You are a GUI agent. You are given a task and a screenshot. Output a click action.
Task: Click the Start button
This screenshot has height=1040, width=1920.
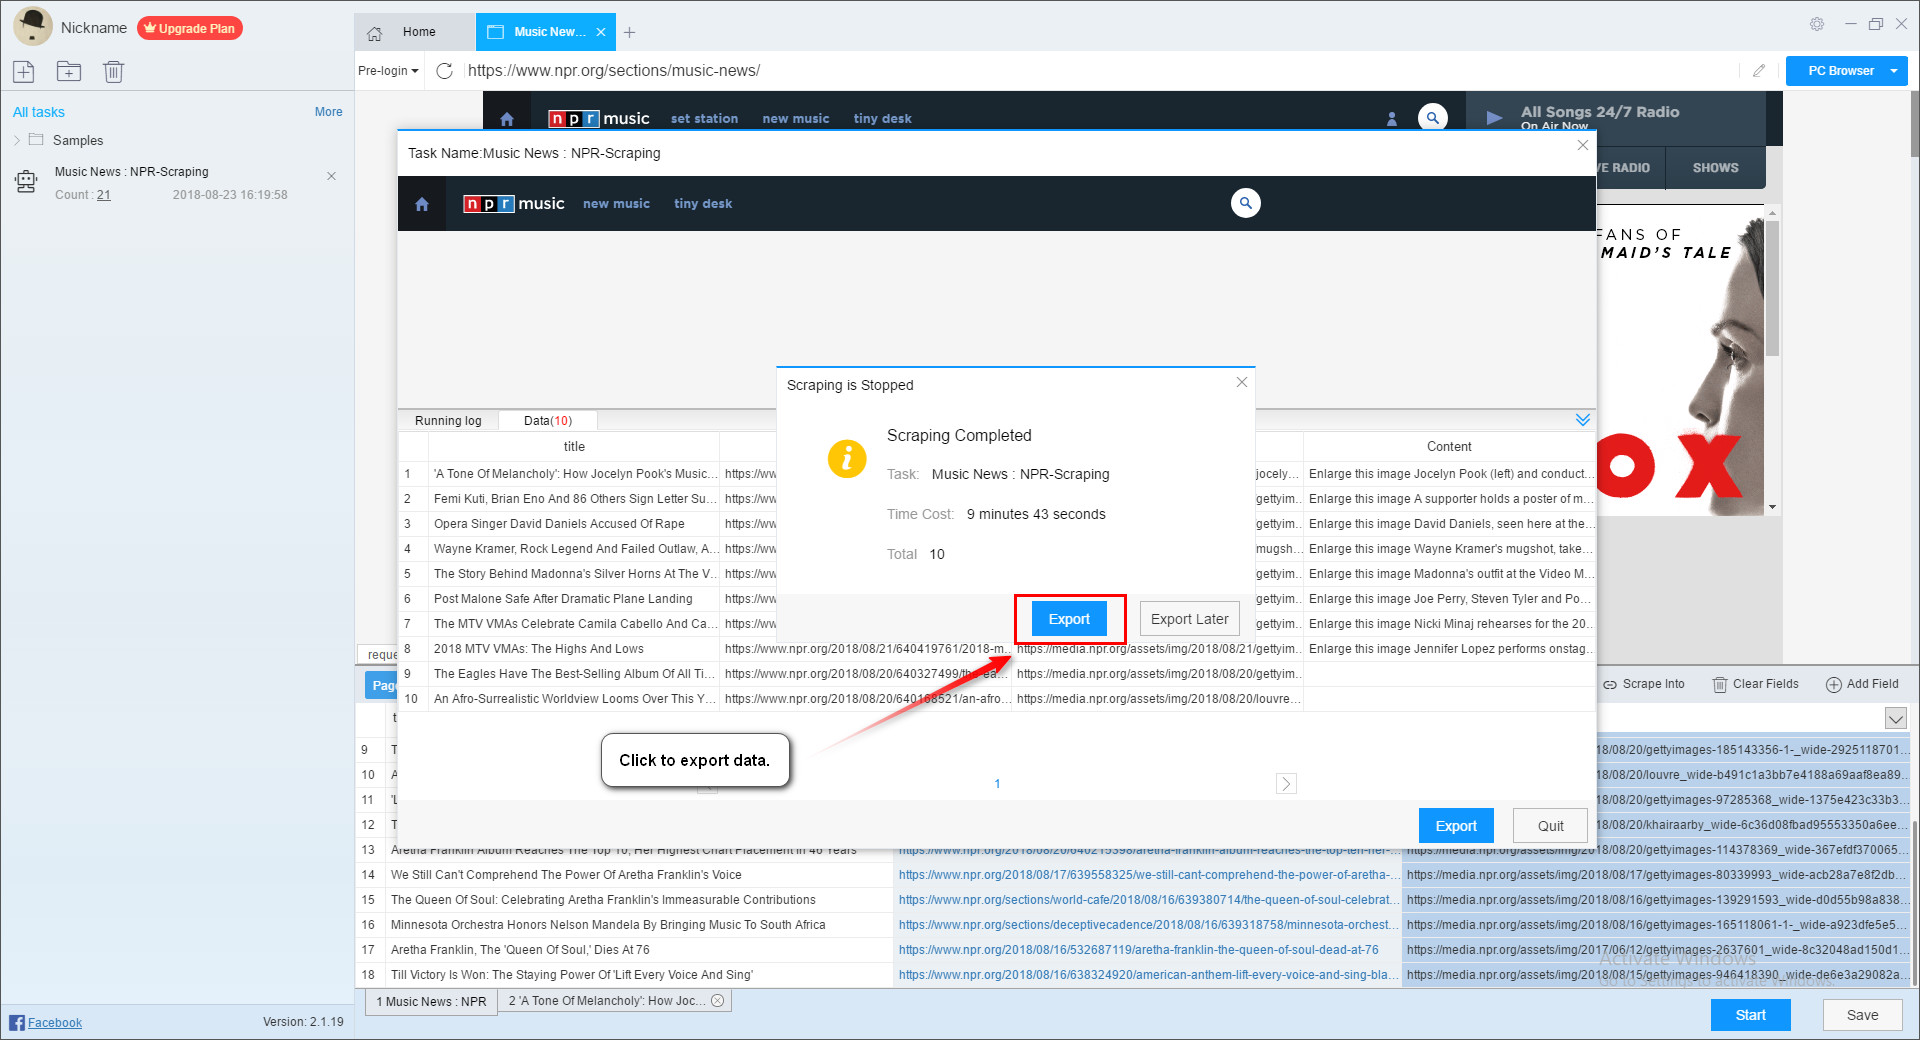coord(1750,1015)
